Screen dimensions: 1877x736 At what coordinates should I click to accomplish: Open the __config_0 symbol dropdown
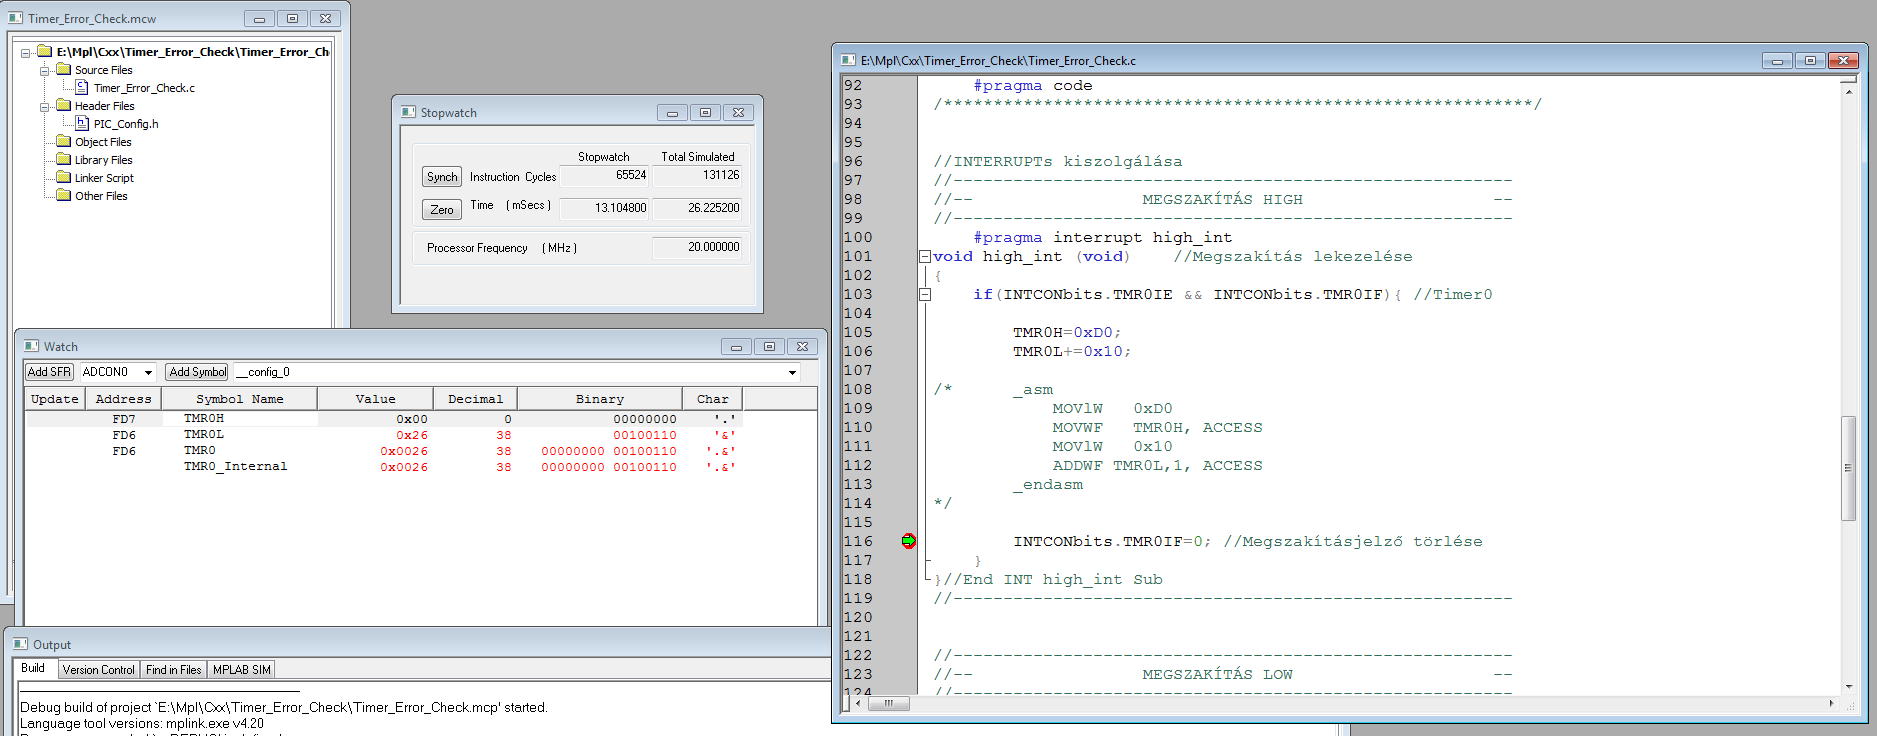[792, 372]
